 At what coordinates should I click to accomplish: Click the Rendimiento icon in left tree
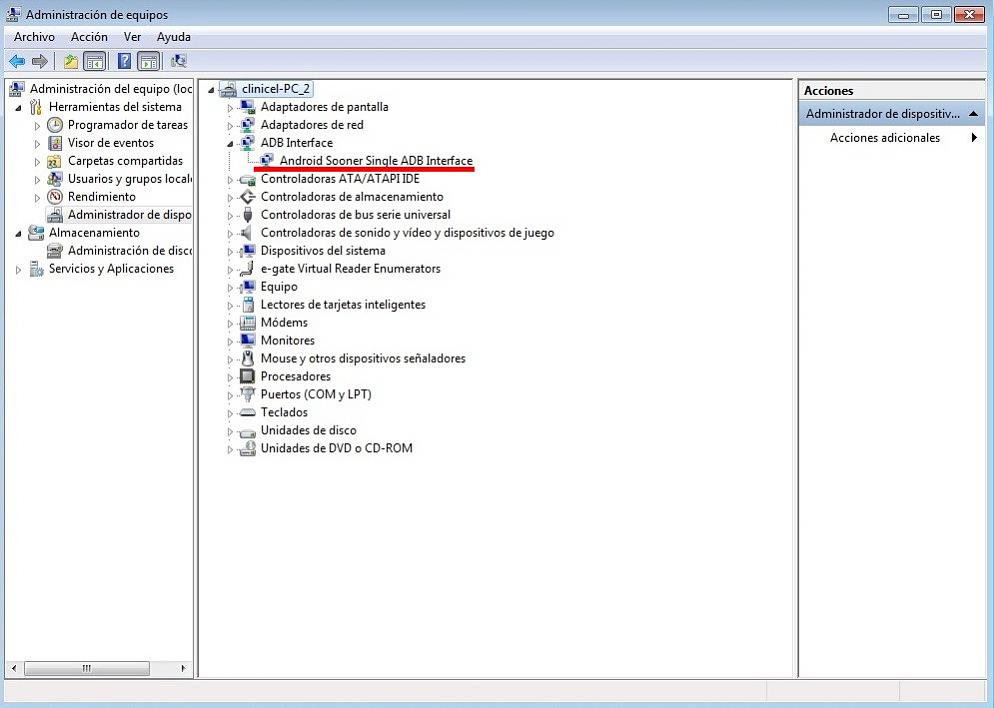[55, 197]
